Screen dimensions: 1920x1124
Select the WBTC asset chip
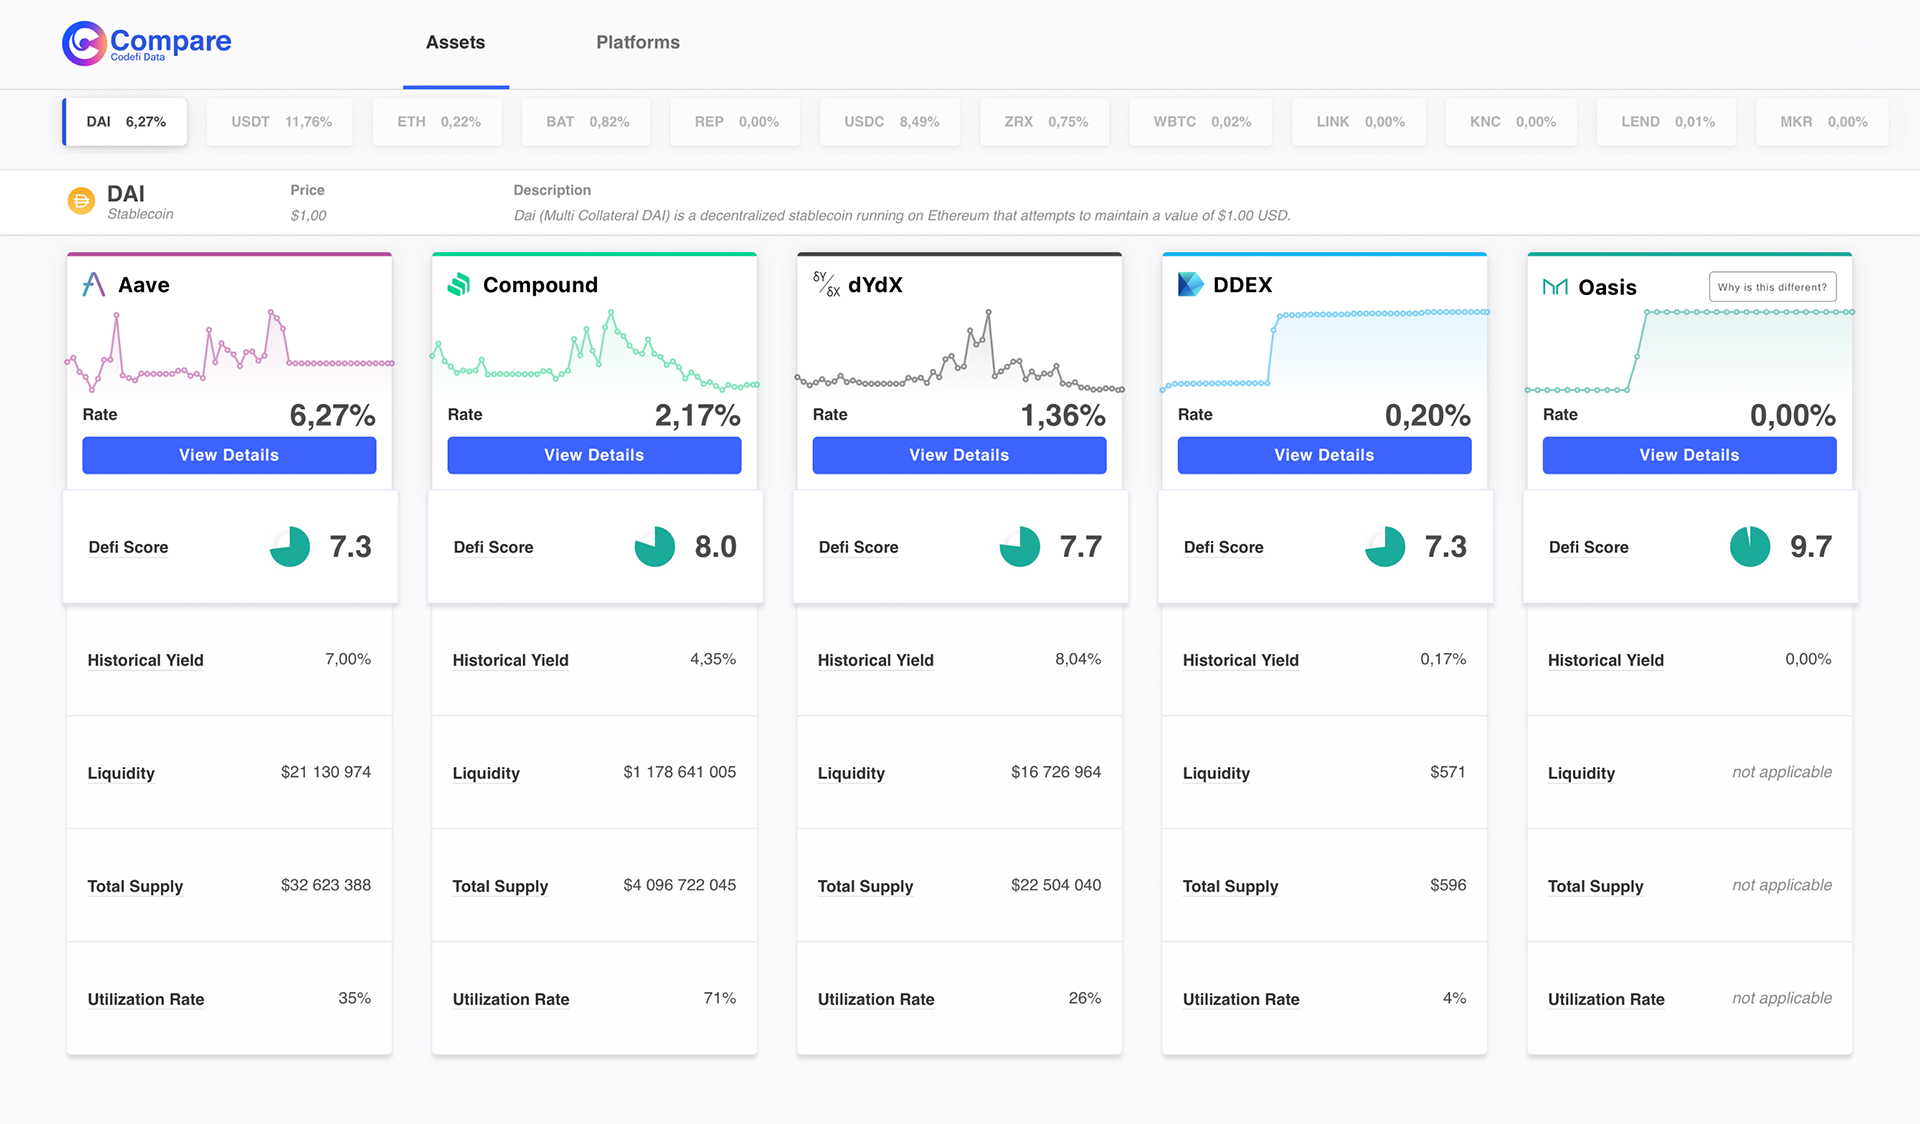1201,122
